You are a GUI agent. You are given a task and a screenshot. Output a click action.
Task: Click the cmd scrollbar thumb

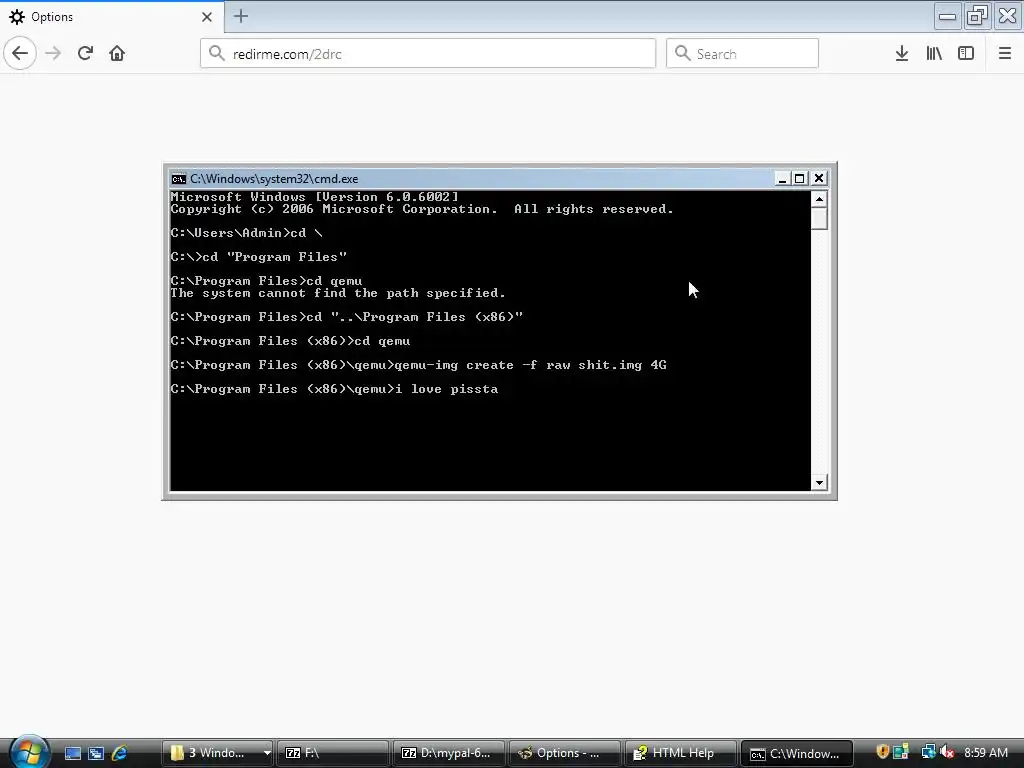click(819, 218)
